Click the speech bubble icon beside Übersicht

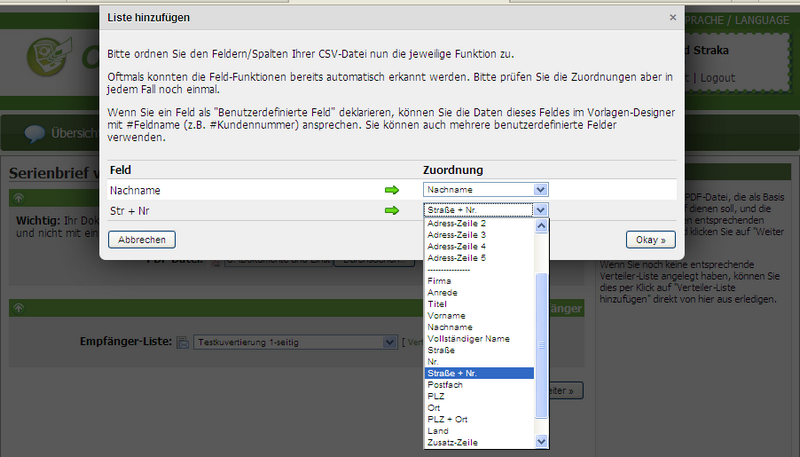tap(35, 134)
